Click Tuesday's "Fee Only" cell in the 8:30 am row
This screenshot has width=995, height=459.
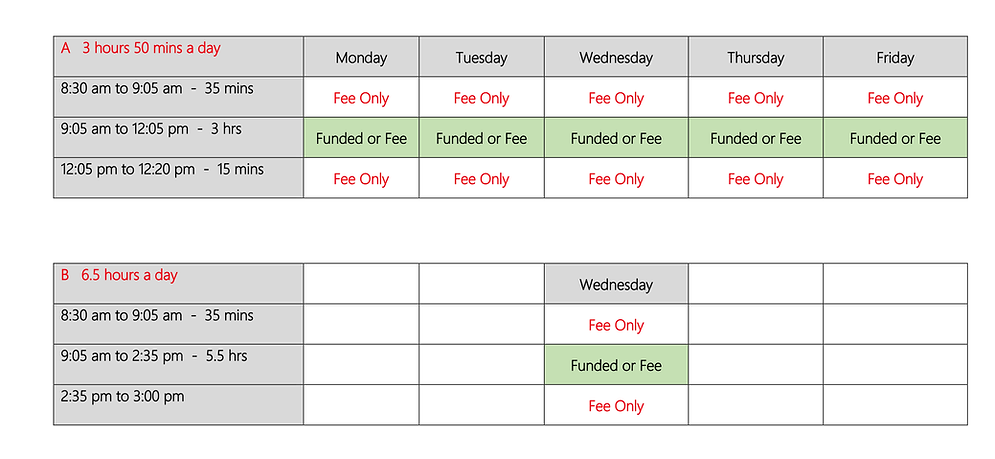pyautogui.click(x=481, y=98)
